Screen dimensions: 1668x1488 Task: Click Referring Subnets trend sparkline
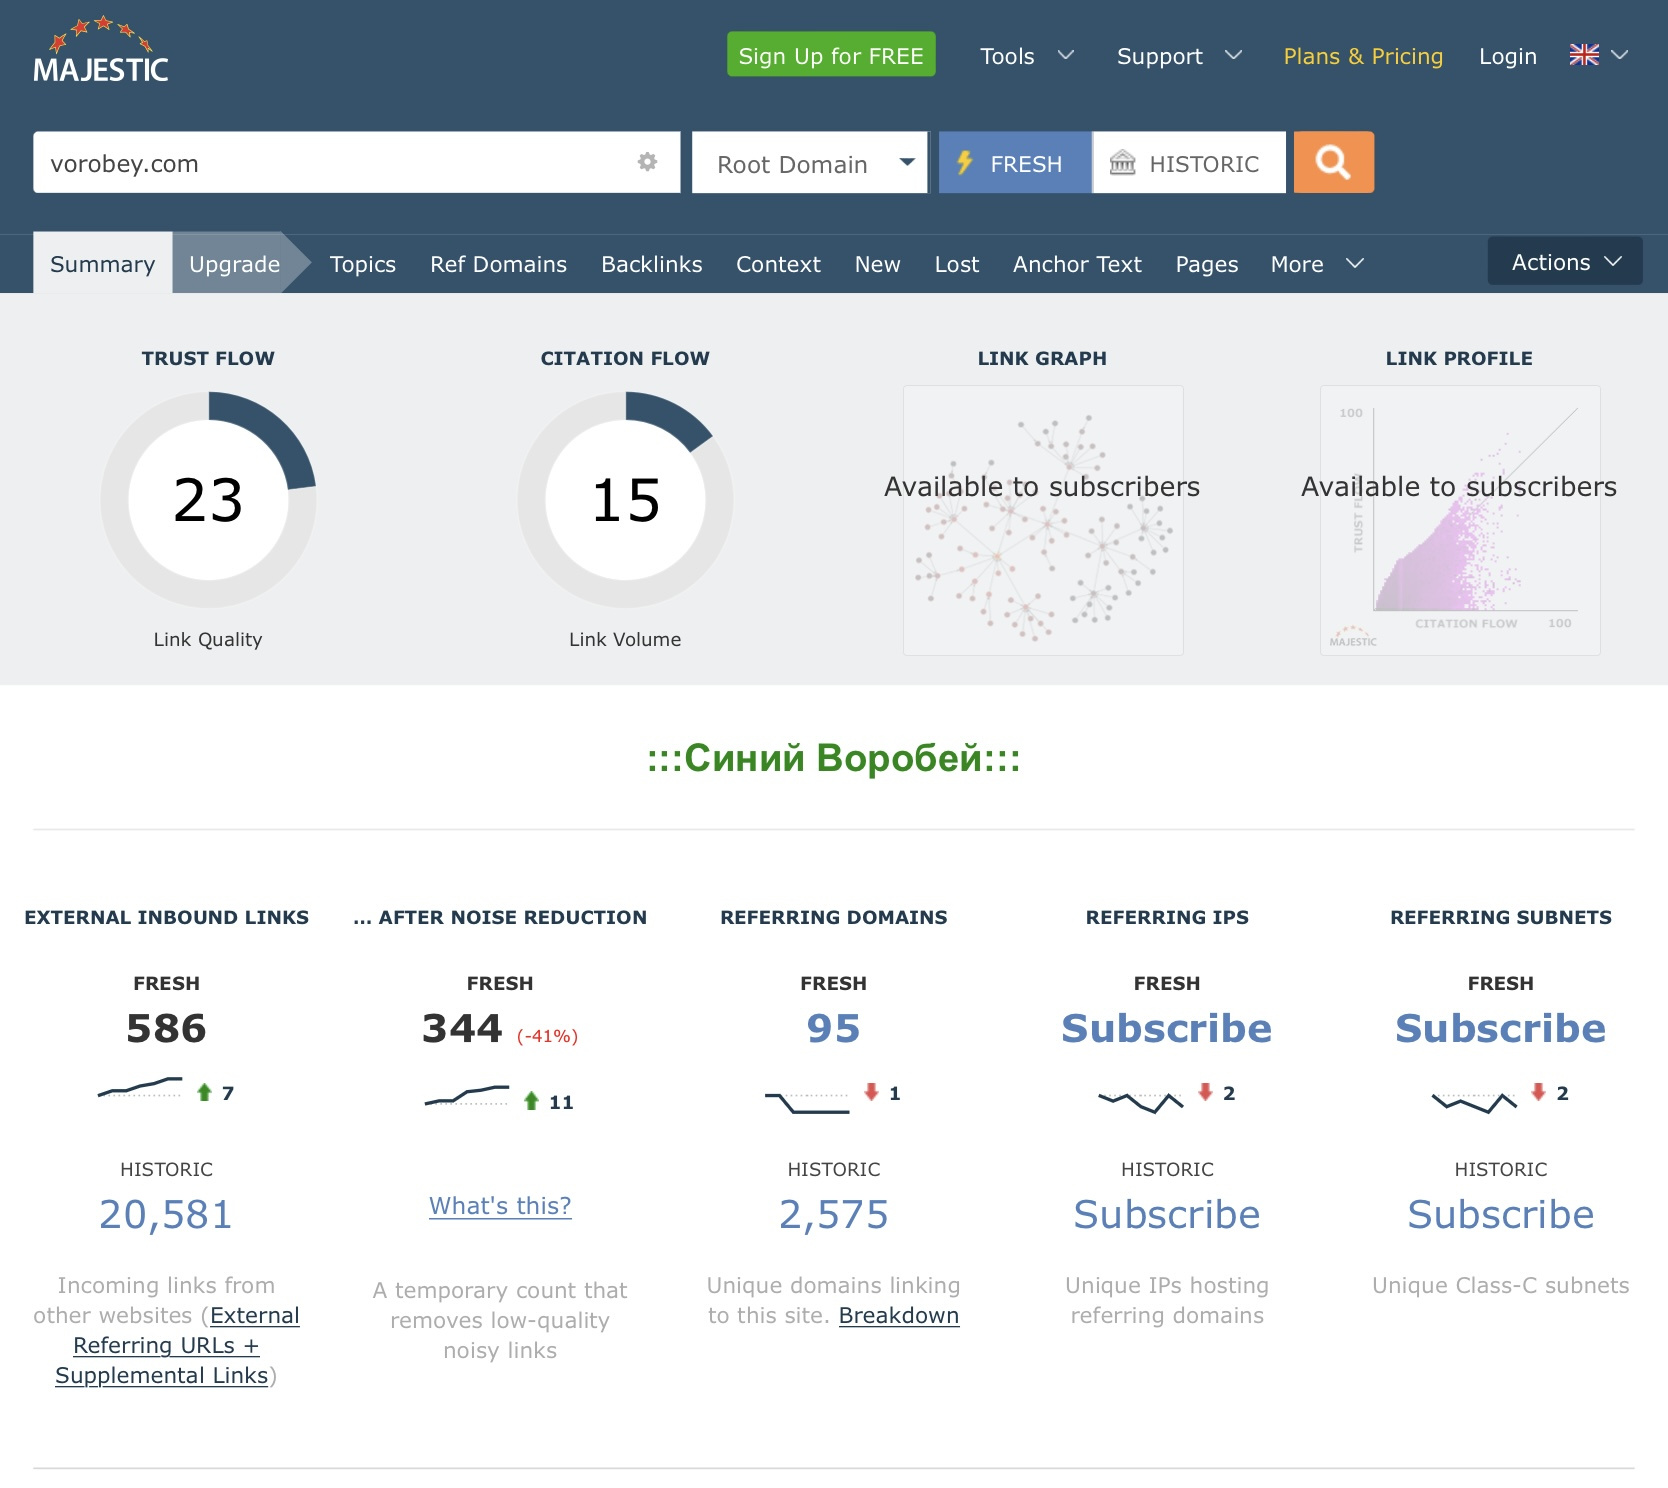coord(1474,1102)
